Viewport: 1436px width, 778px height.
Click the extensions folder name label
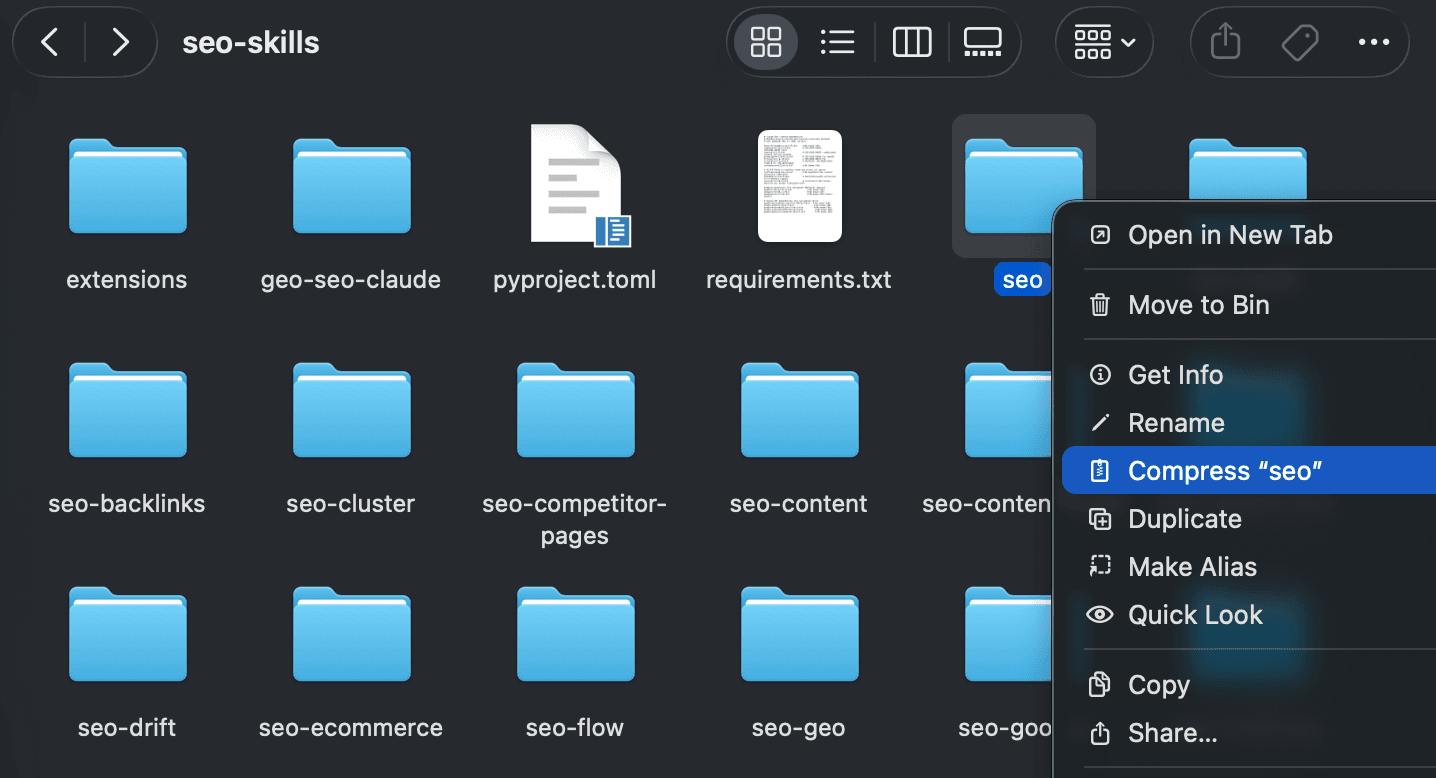pos(127,280)
